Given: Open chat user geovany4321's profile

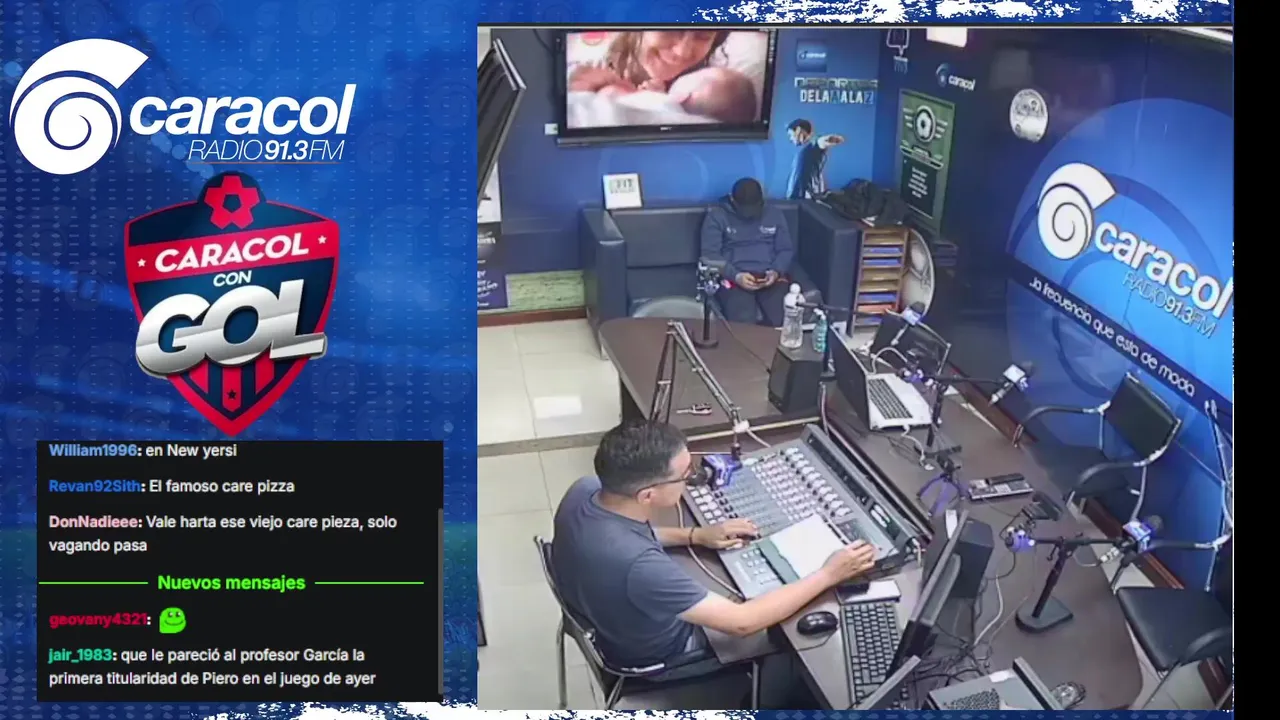Looking at the screenshot, I should (98, 620).
